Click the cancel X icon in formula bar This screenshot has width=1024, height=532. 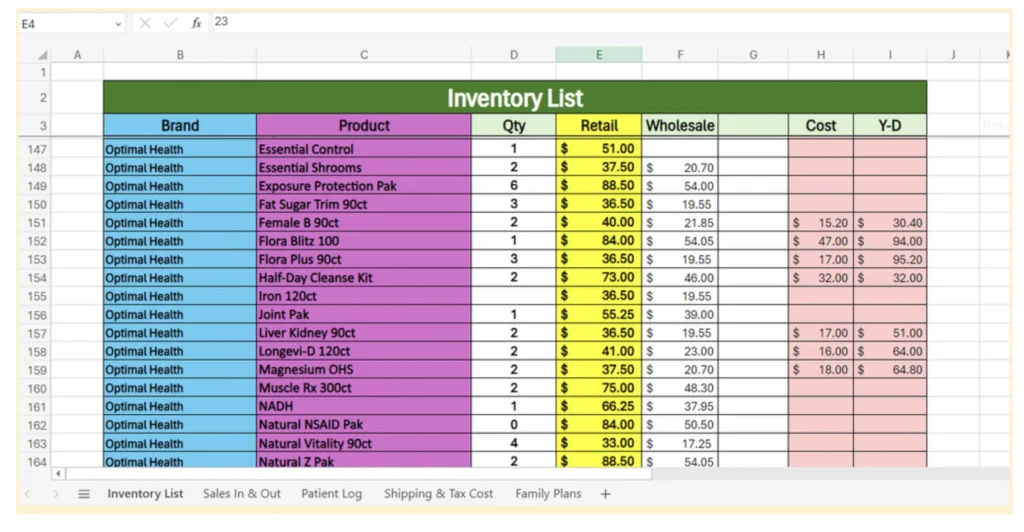(x=145, y=22)
